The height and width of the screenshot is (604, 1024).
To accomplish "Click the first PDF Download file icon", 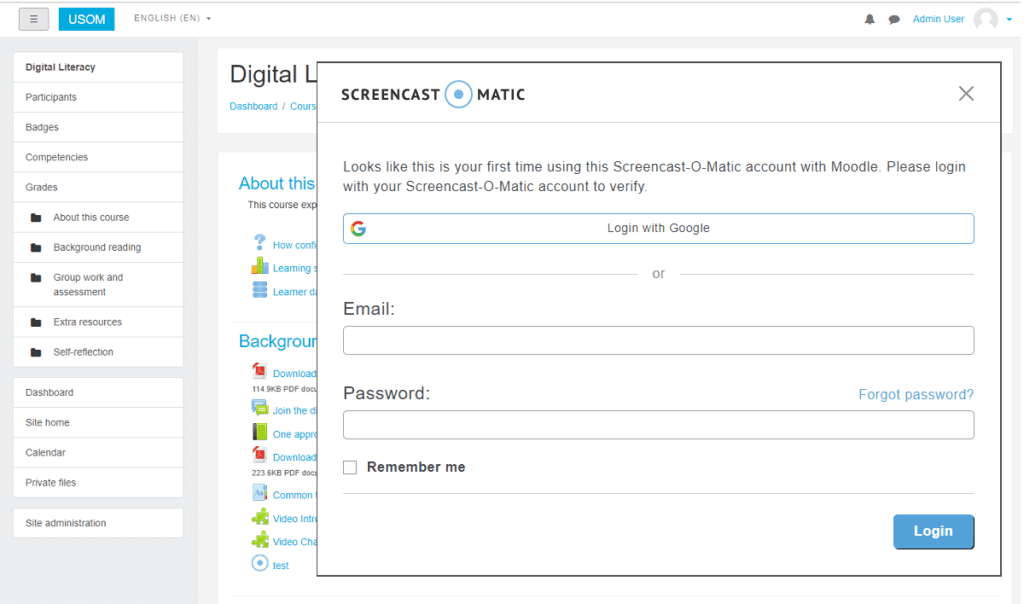I will (259, 371).
